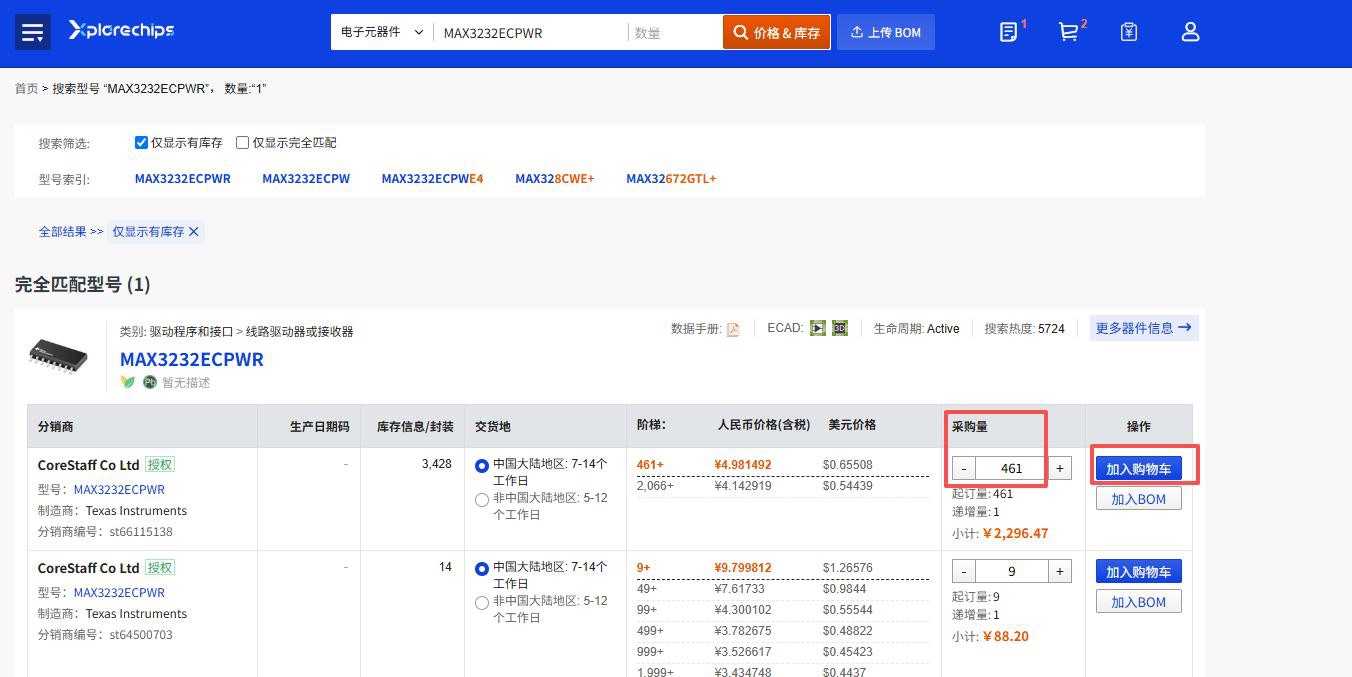Select MAX328CWE+ in the 型号索引 row
The height and width of the screenshot is (677, 1352).
coord(555,178)
